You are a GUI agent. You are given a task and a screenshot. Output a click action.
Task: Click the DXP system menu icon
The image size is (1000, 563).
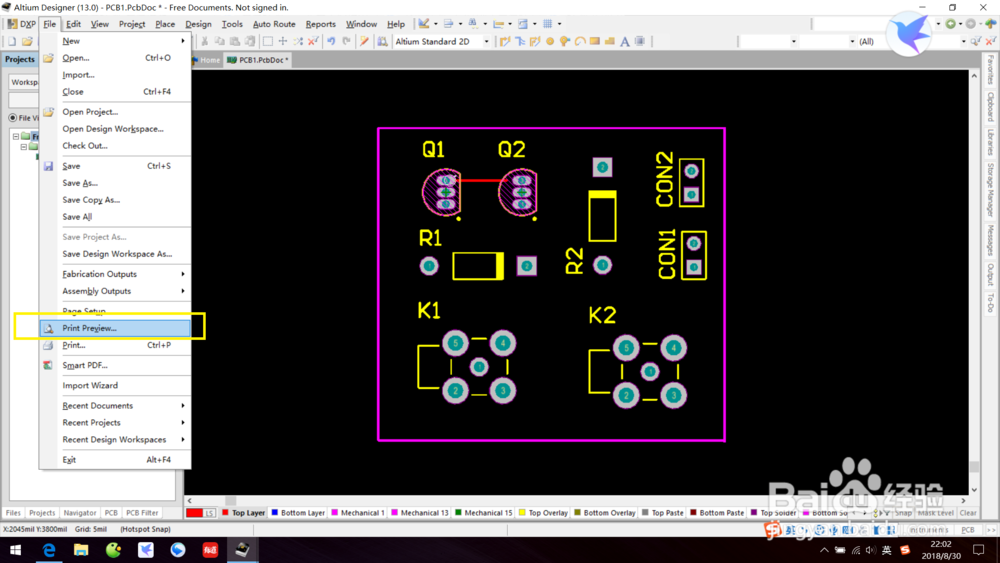click(22, 24)
